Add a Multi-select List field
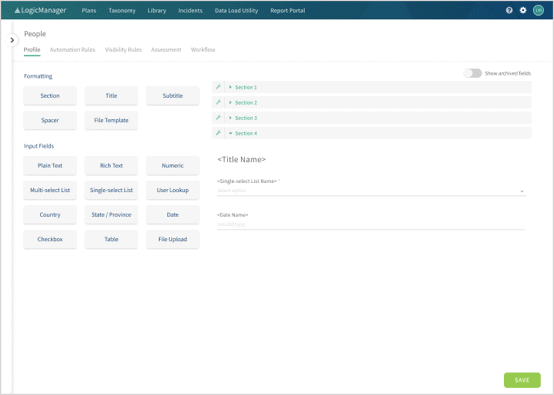The image size is (554, 395). 50,190
